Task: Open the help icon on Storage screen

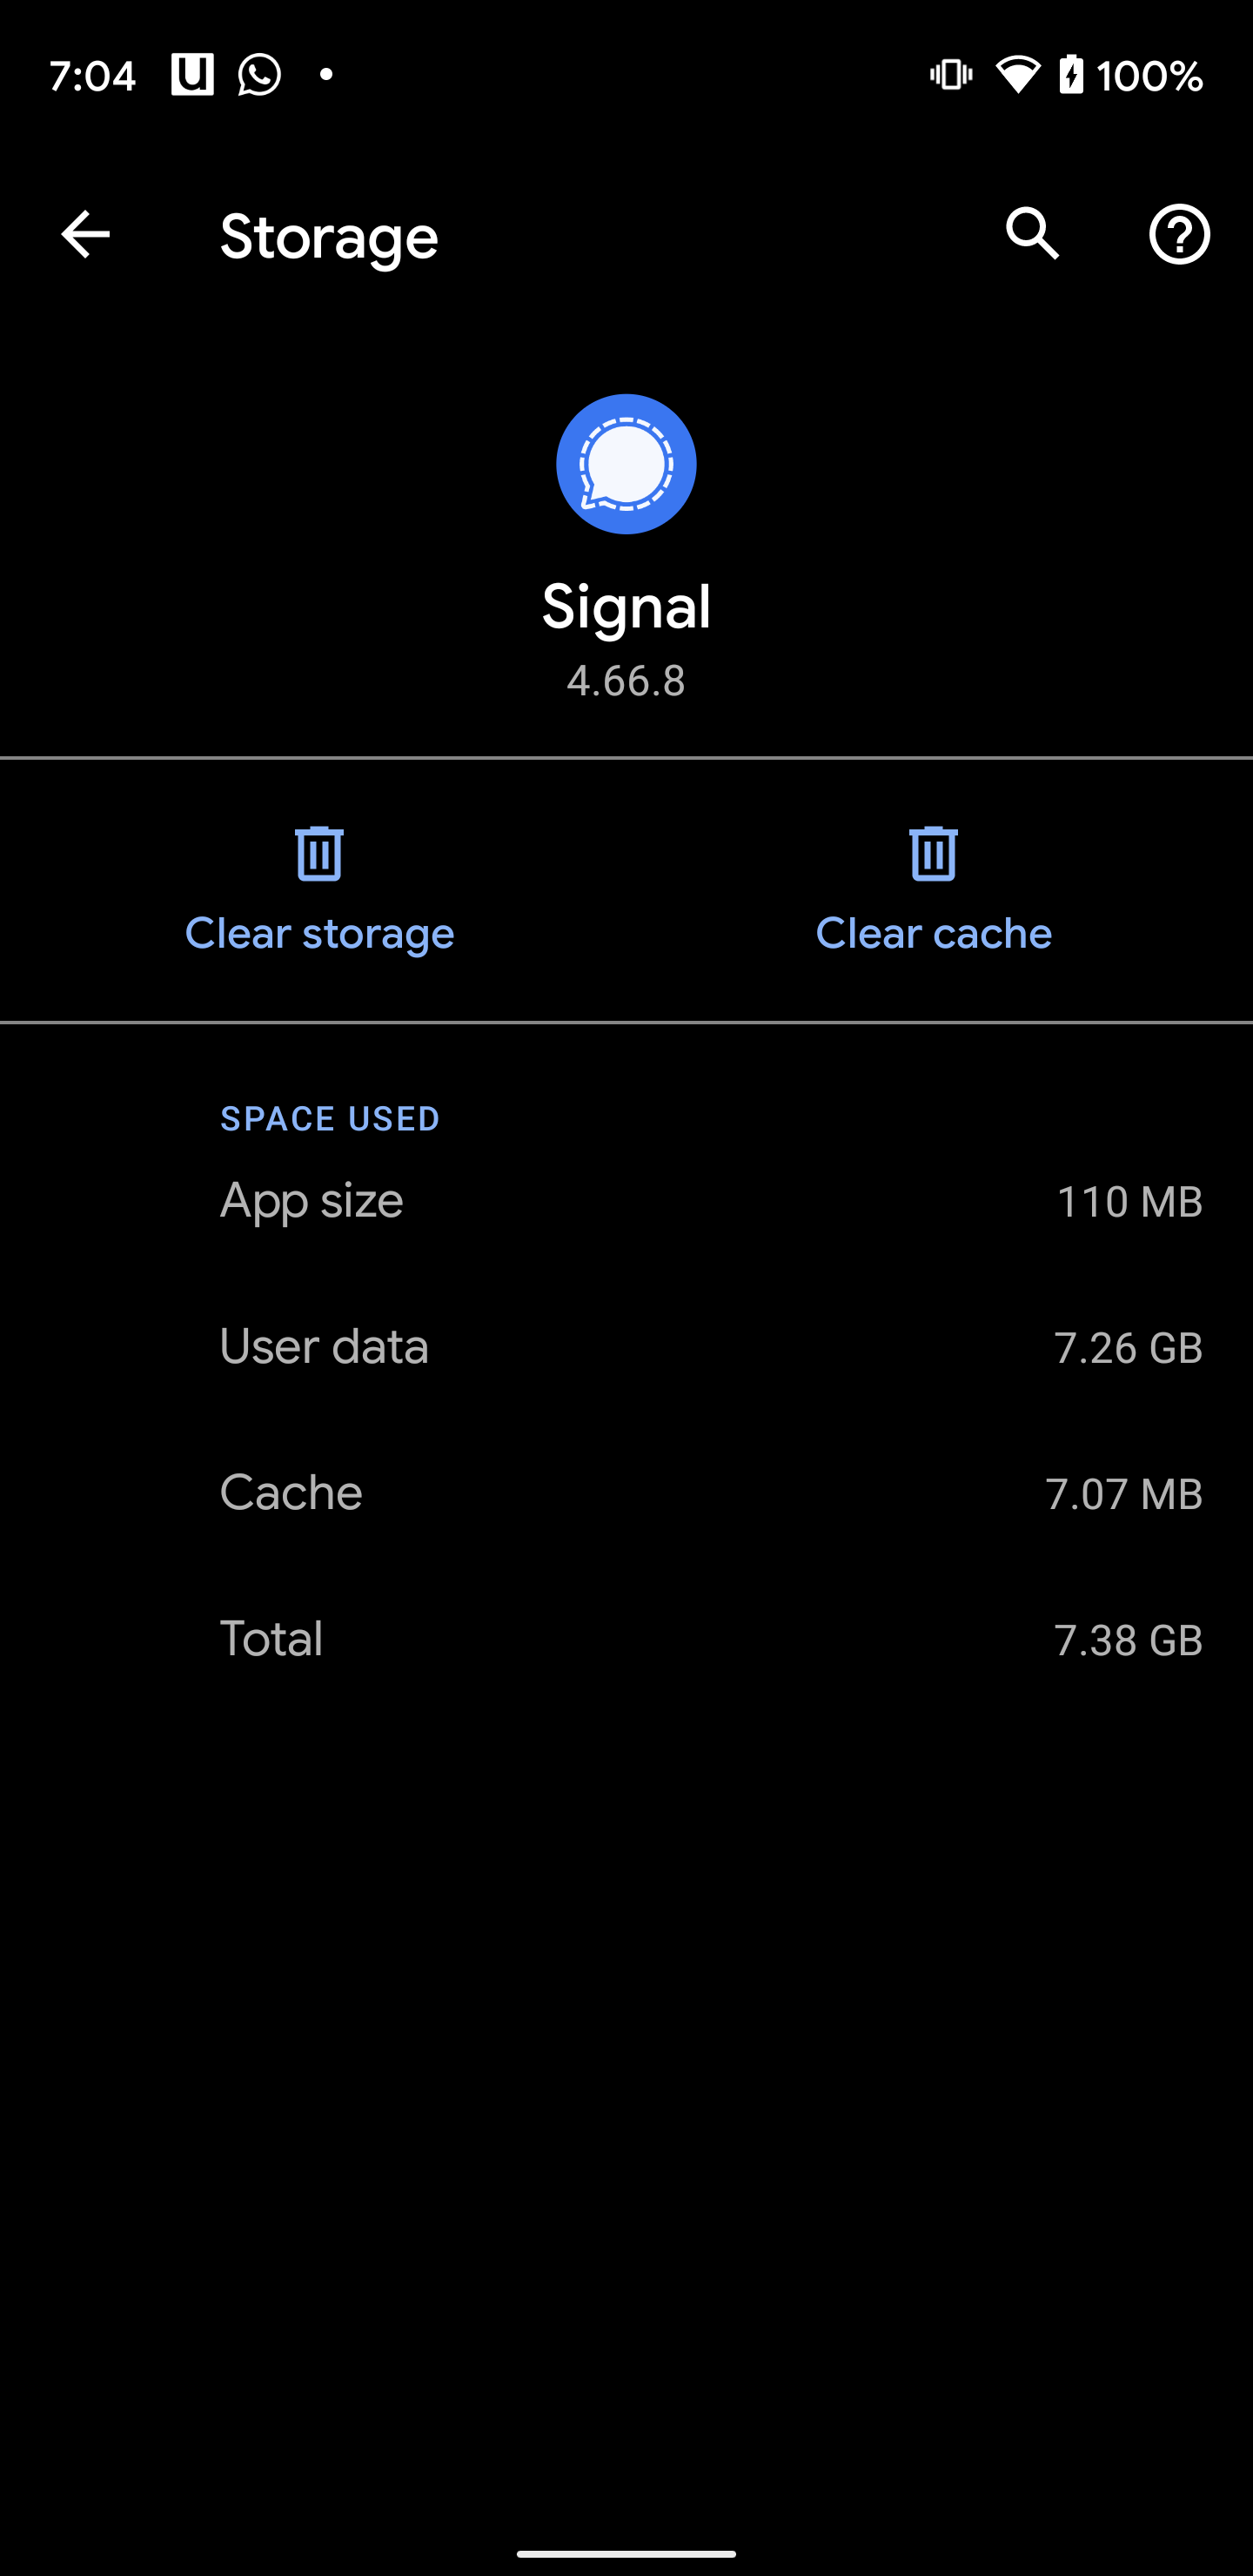Action: pos(1180,236)
